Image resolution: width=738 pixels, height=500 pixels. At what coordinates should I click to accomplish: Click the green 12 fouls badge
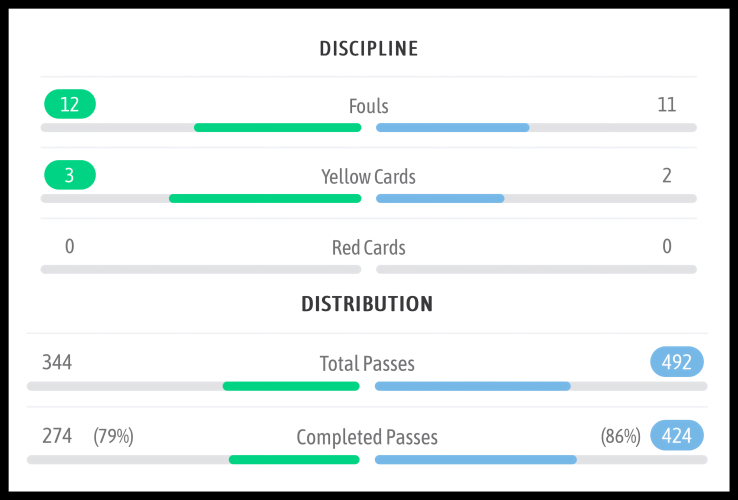pos(70,104)
